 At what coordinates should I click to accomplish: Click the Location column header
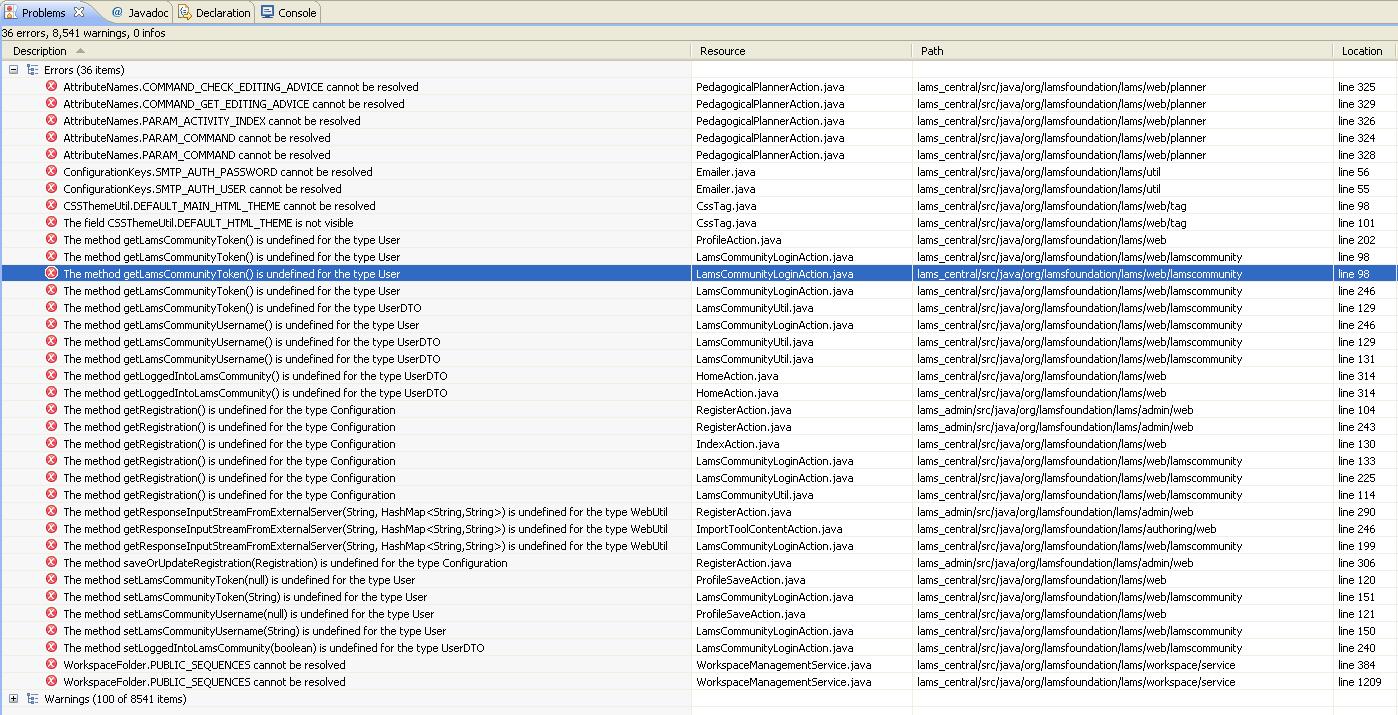point(1361,51)
